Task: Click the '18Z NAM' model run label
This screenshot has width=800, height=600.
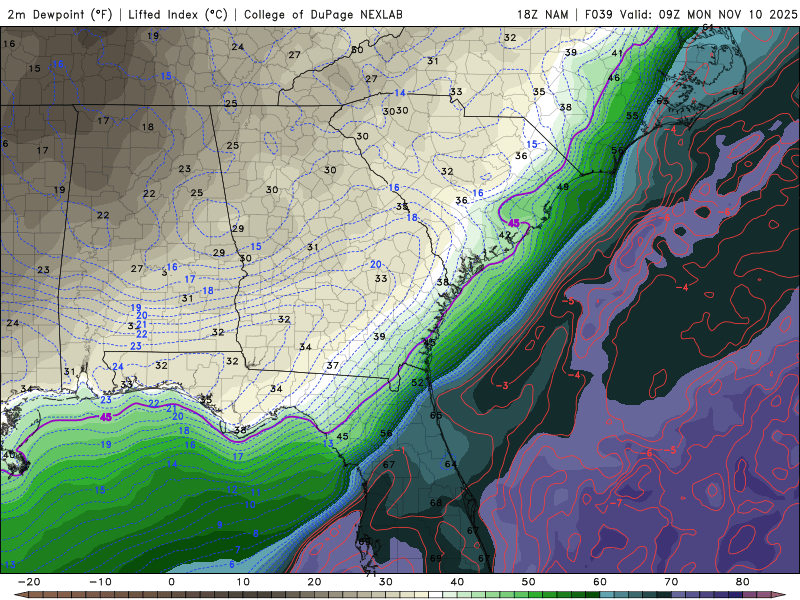Action: (542, 14)
